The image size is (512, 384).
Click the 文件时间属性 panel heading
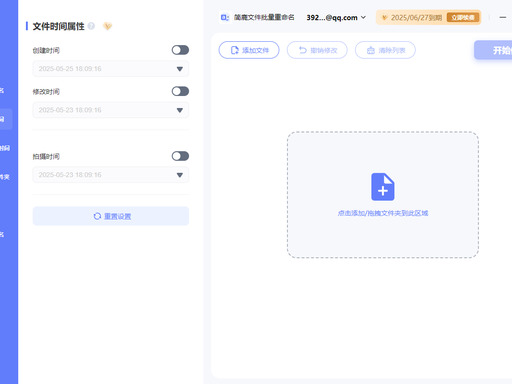click(x=58, y=26)
